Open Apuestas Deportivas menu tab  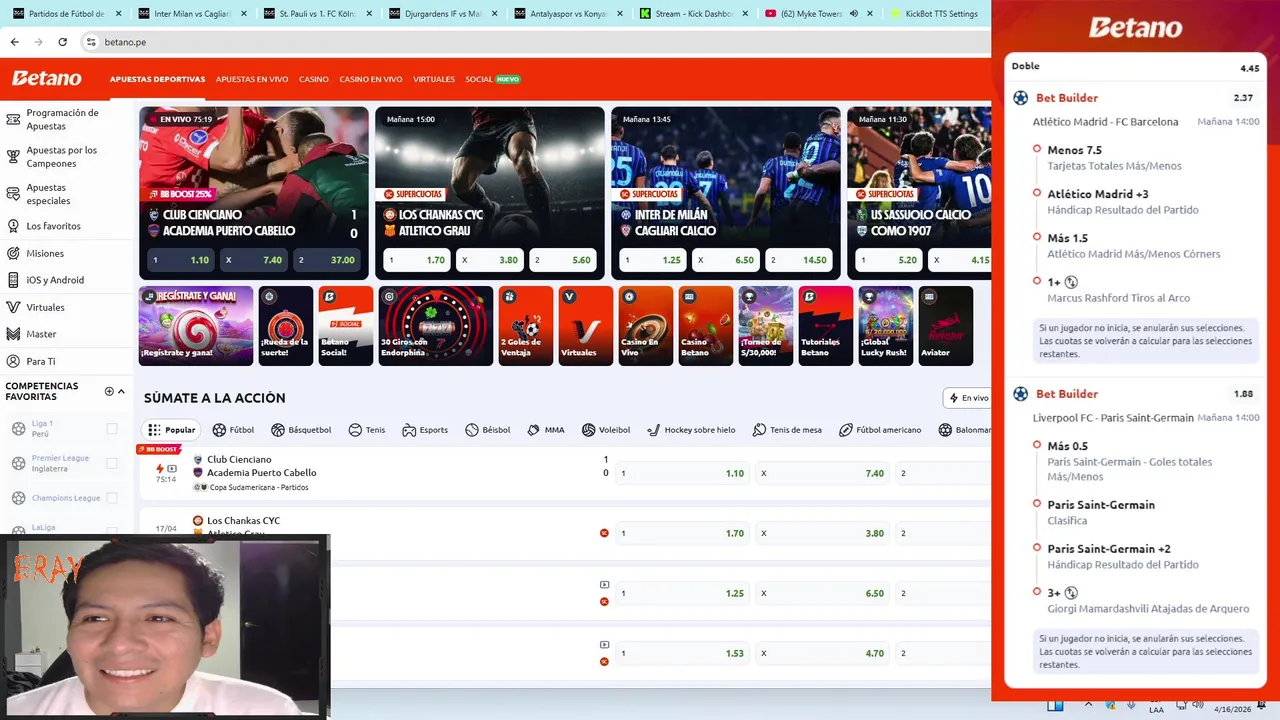(157, 79)
